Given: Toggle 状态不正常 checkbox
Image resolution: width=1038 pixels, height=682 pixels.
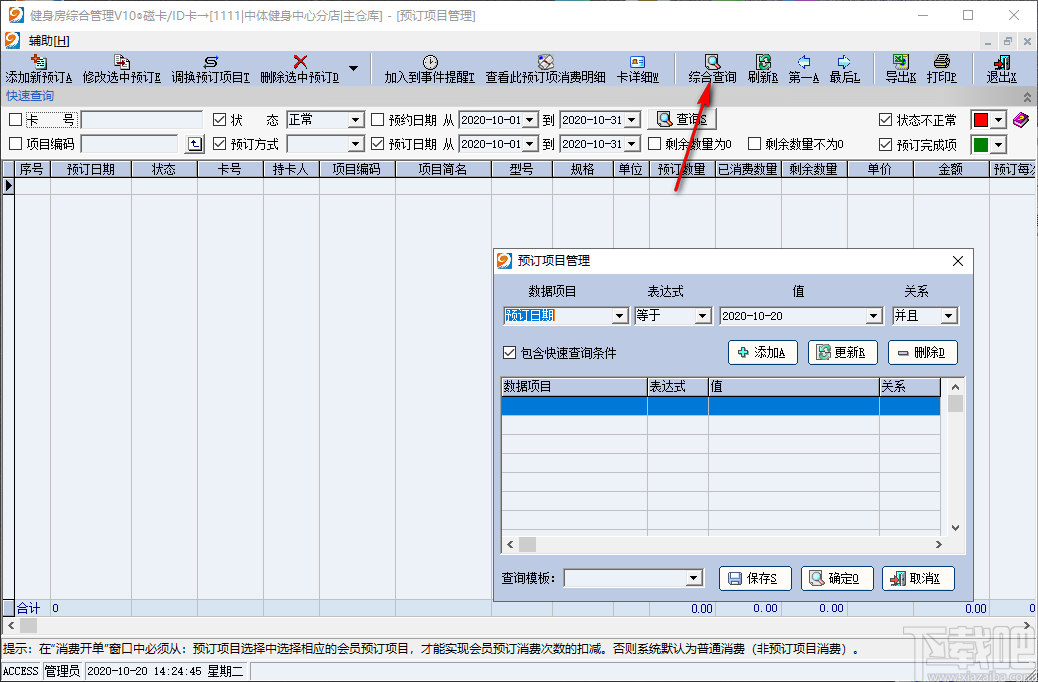Looking at the screenshot, I should click(885, 120).
